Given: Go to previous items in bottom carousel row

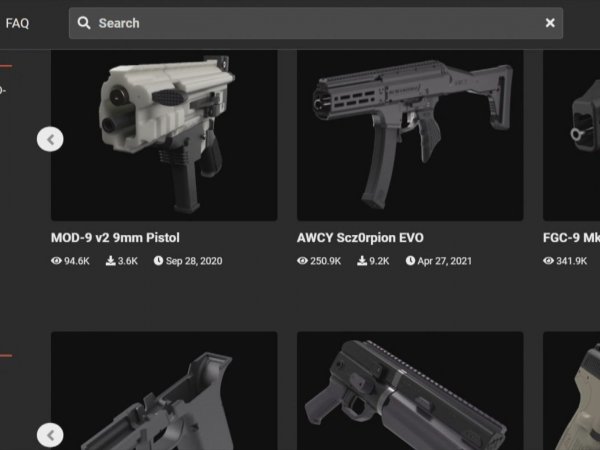Looking at the screenshot, I should point(50,435).
